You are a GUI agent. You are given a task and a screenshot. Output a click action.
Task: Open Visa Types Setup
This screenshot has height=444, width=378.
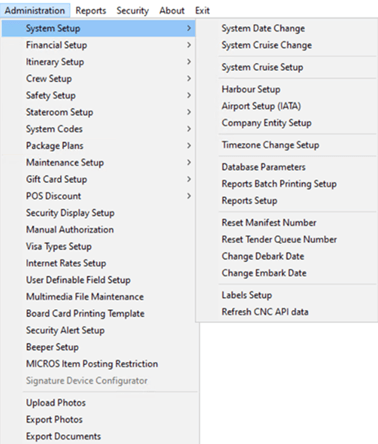[x=99, y=246]
